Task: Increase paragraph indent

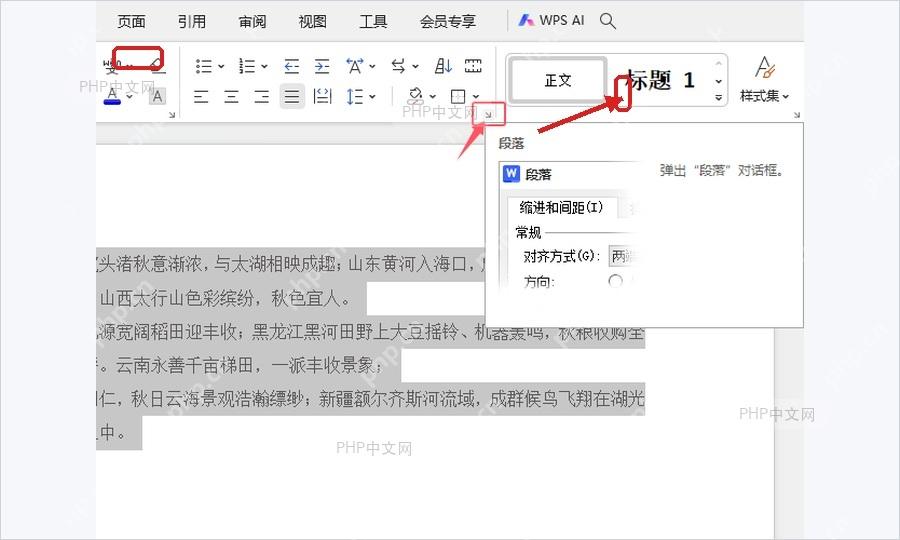Action: point(322,67)
